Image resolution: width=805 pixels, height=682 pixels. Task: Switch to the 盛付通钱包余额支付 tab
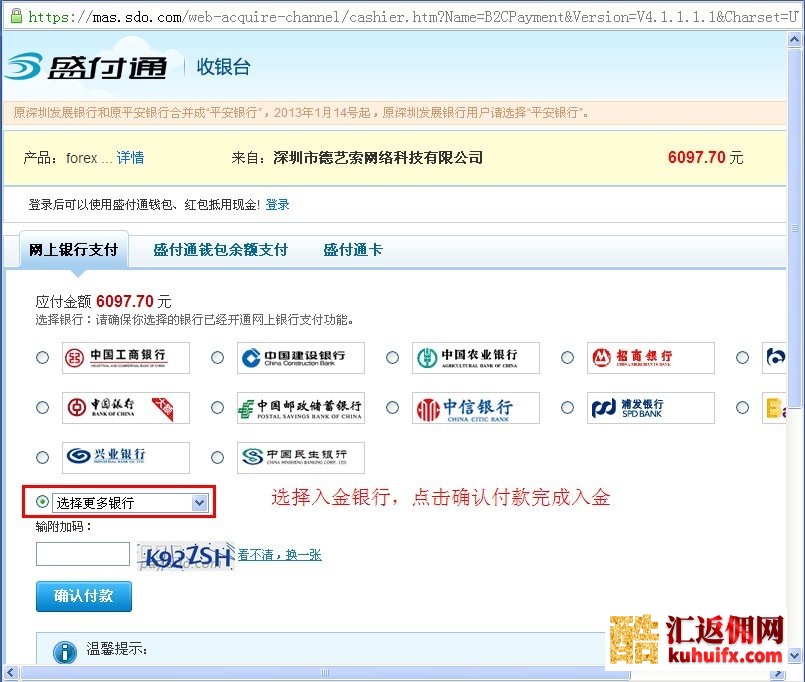coord(220,250)
